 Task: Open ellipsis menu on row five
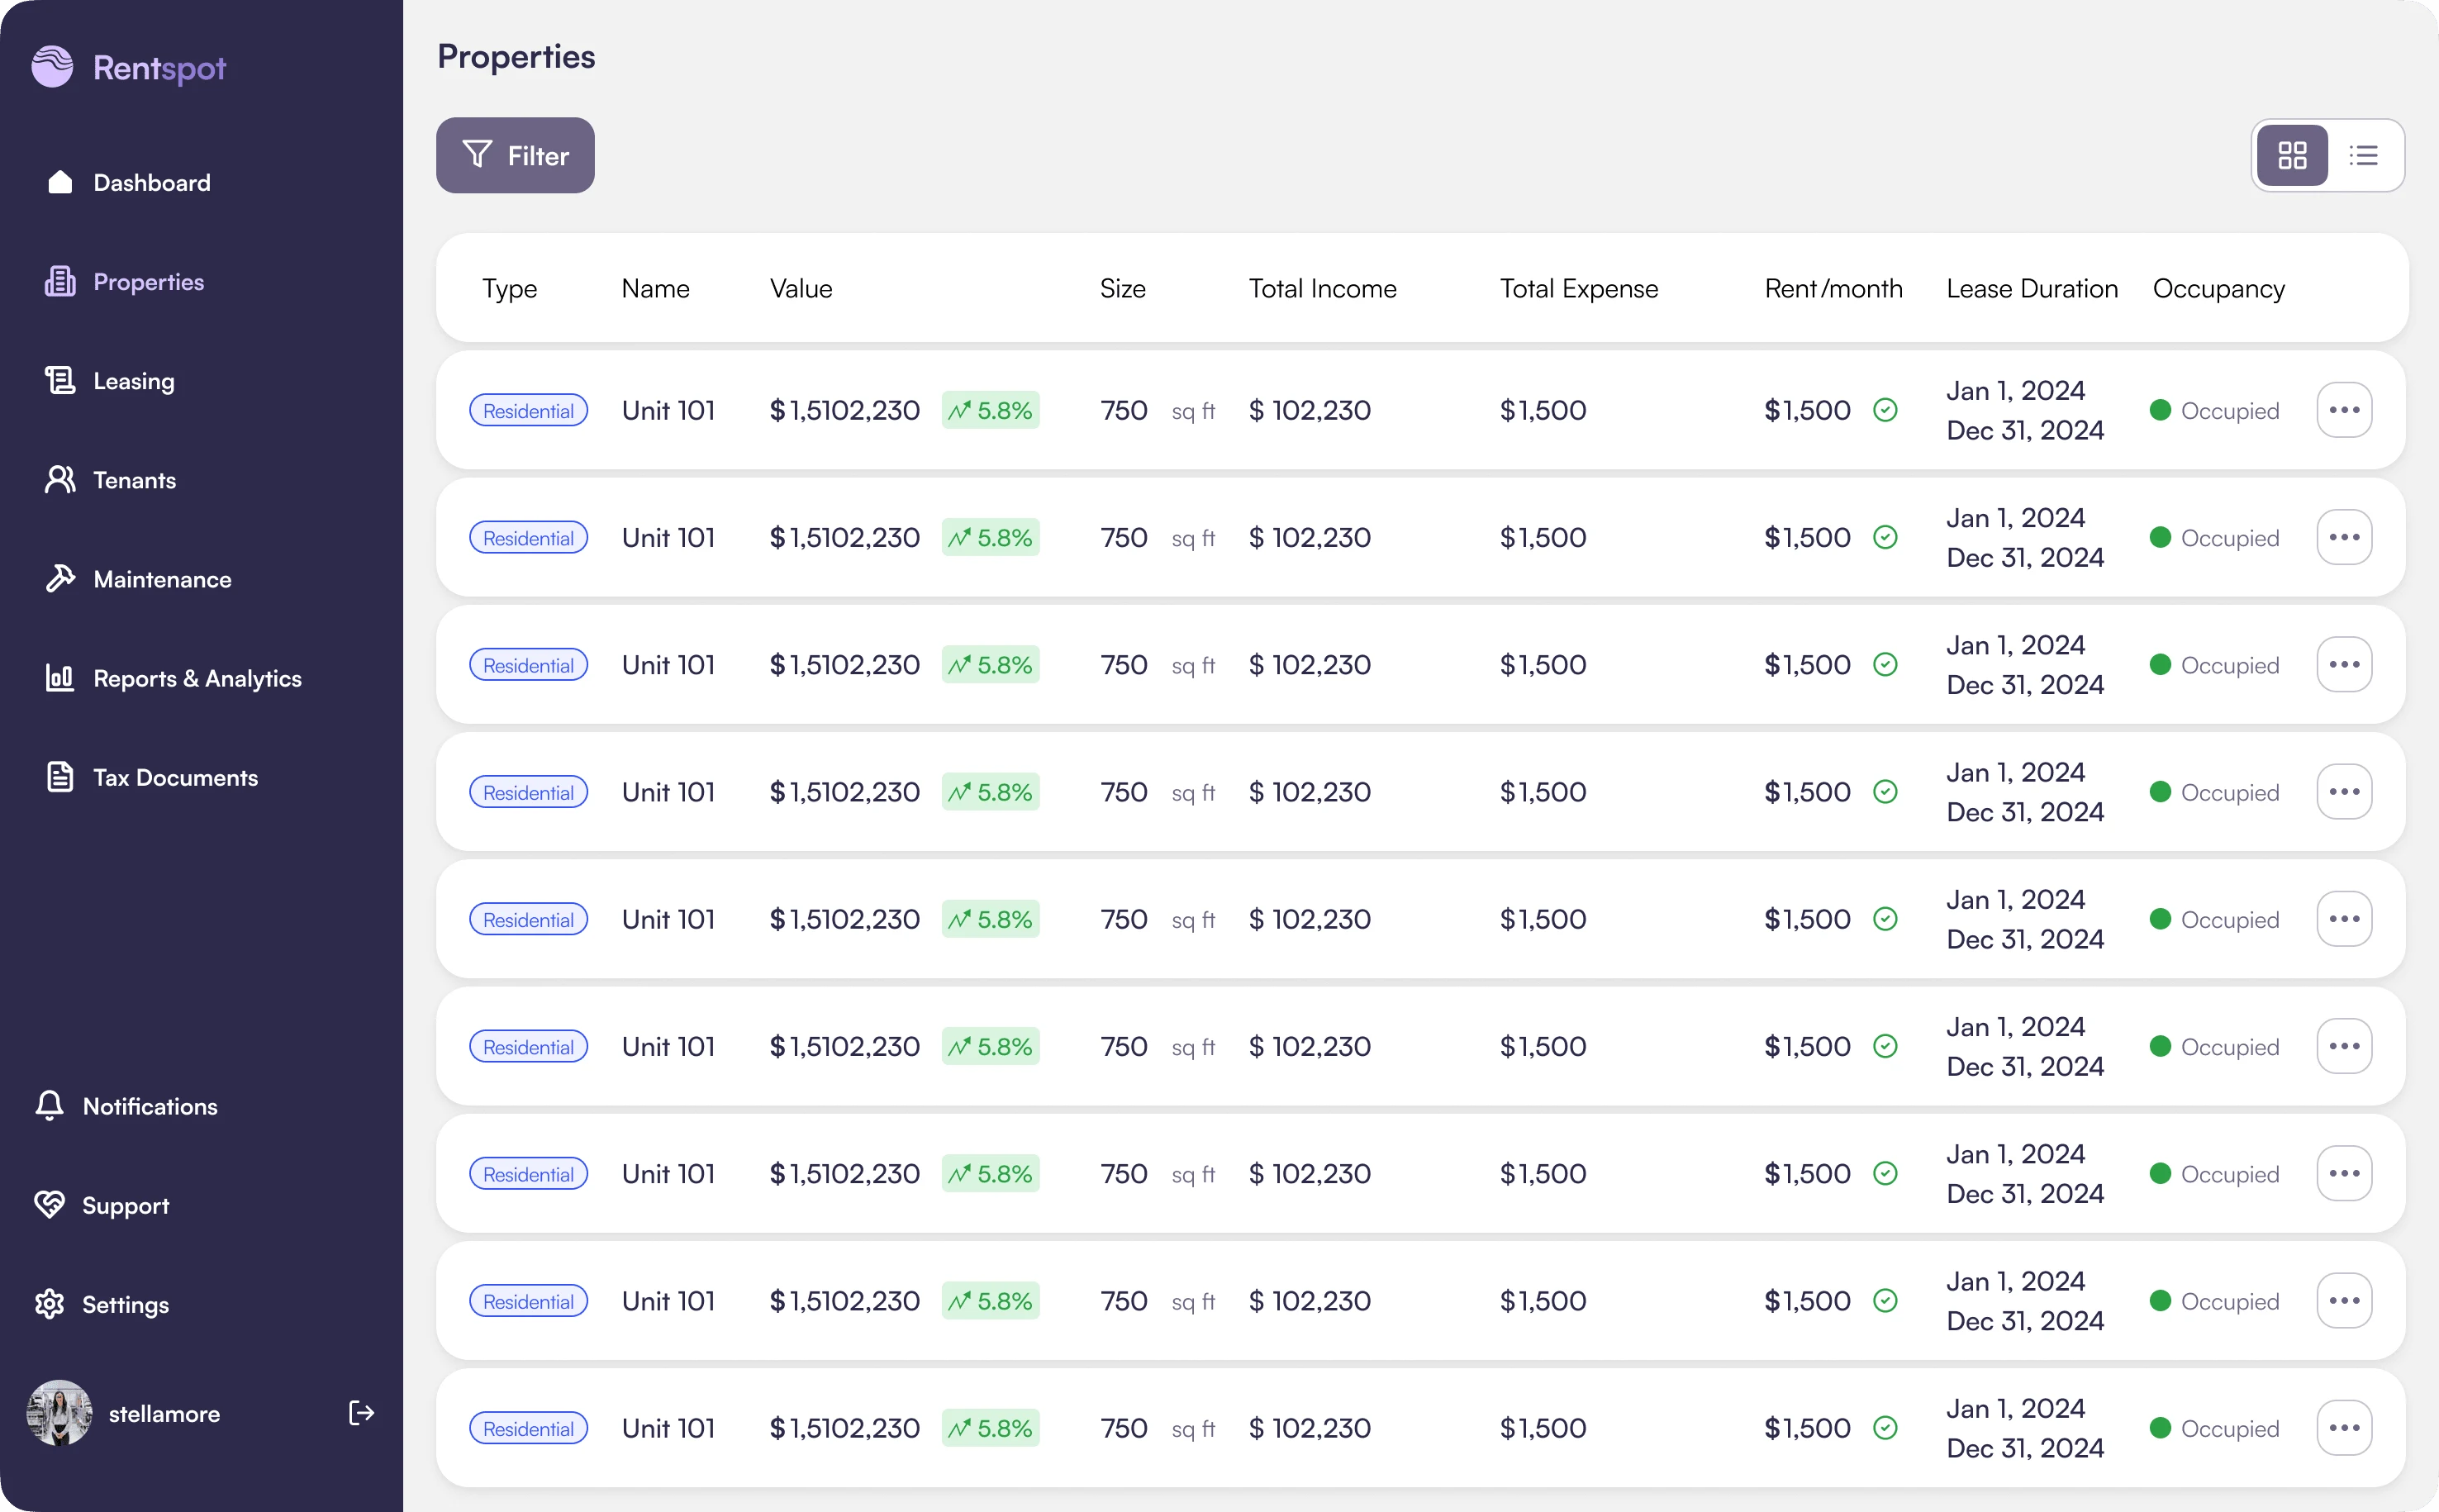(x=2345, y=918)
